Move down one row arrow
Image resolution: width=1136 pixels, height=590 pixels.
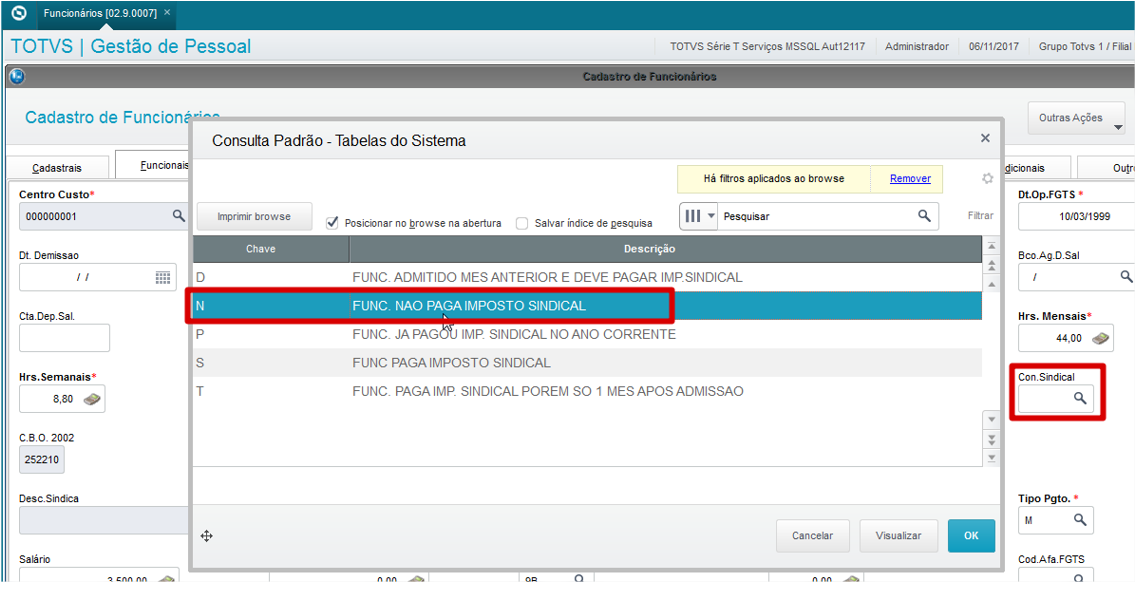pos(992,420)
